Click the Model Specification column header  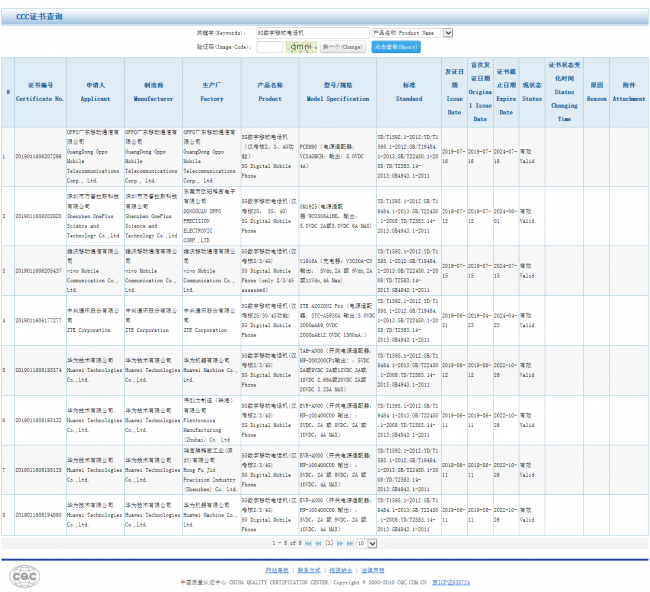[337, 92]
